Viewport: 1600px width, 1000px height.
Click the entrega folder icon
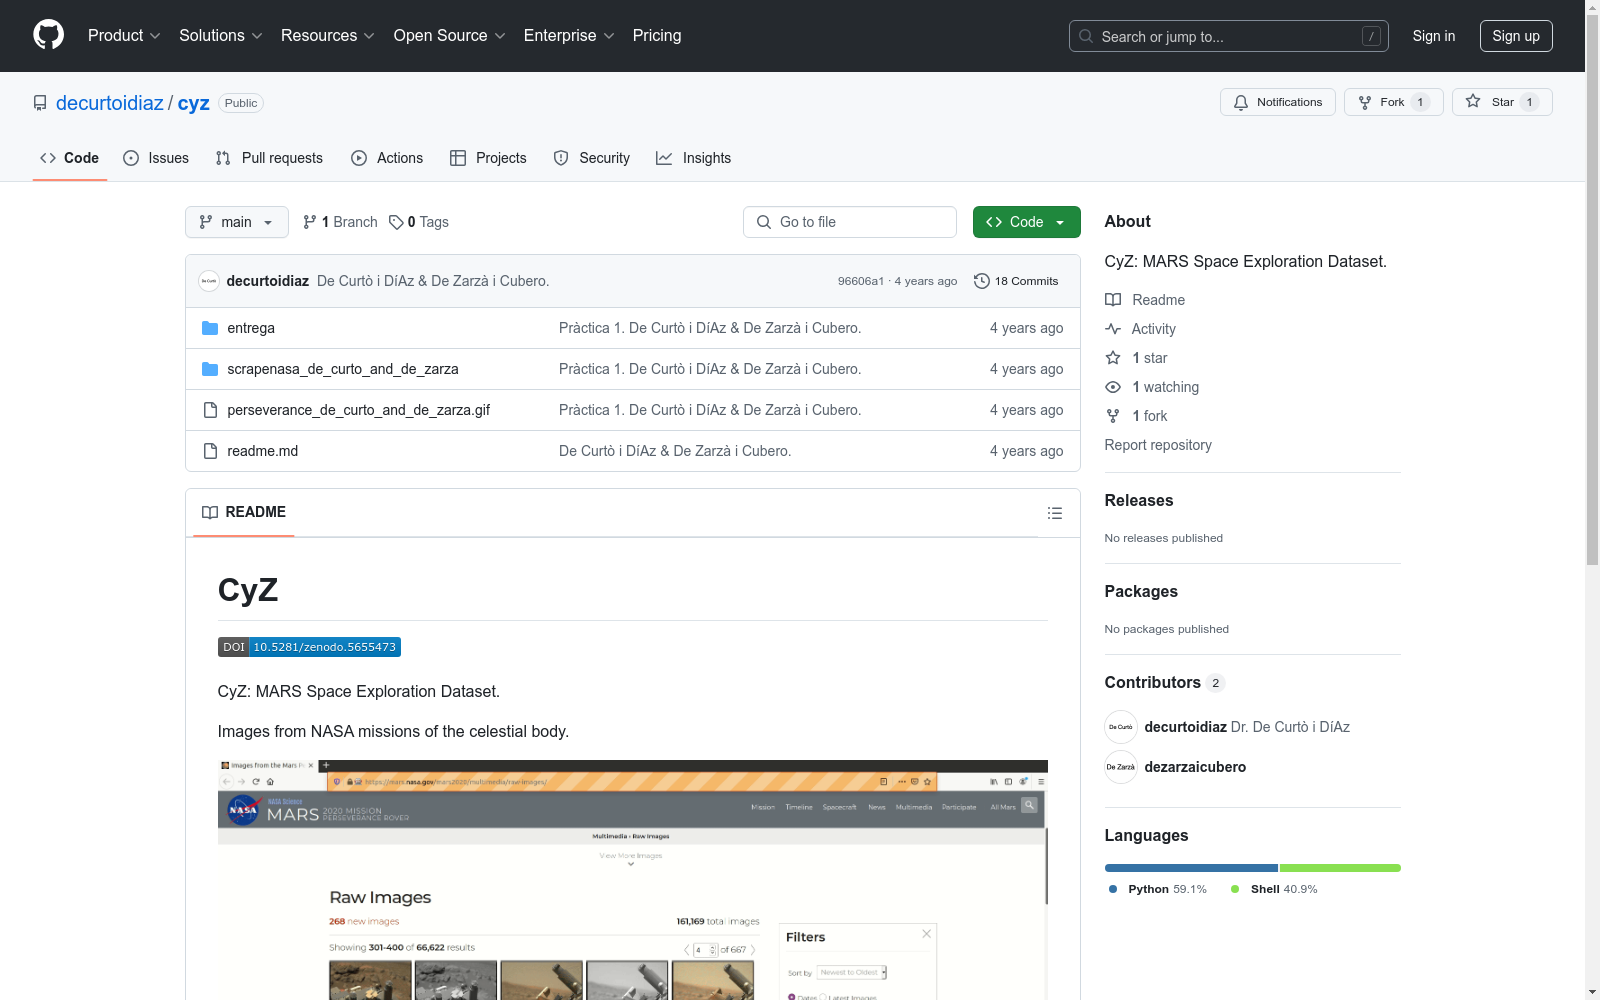[x=210, y=328]
